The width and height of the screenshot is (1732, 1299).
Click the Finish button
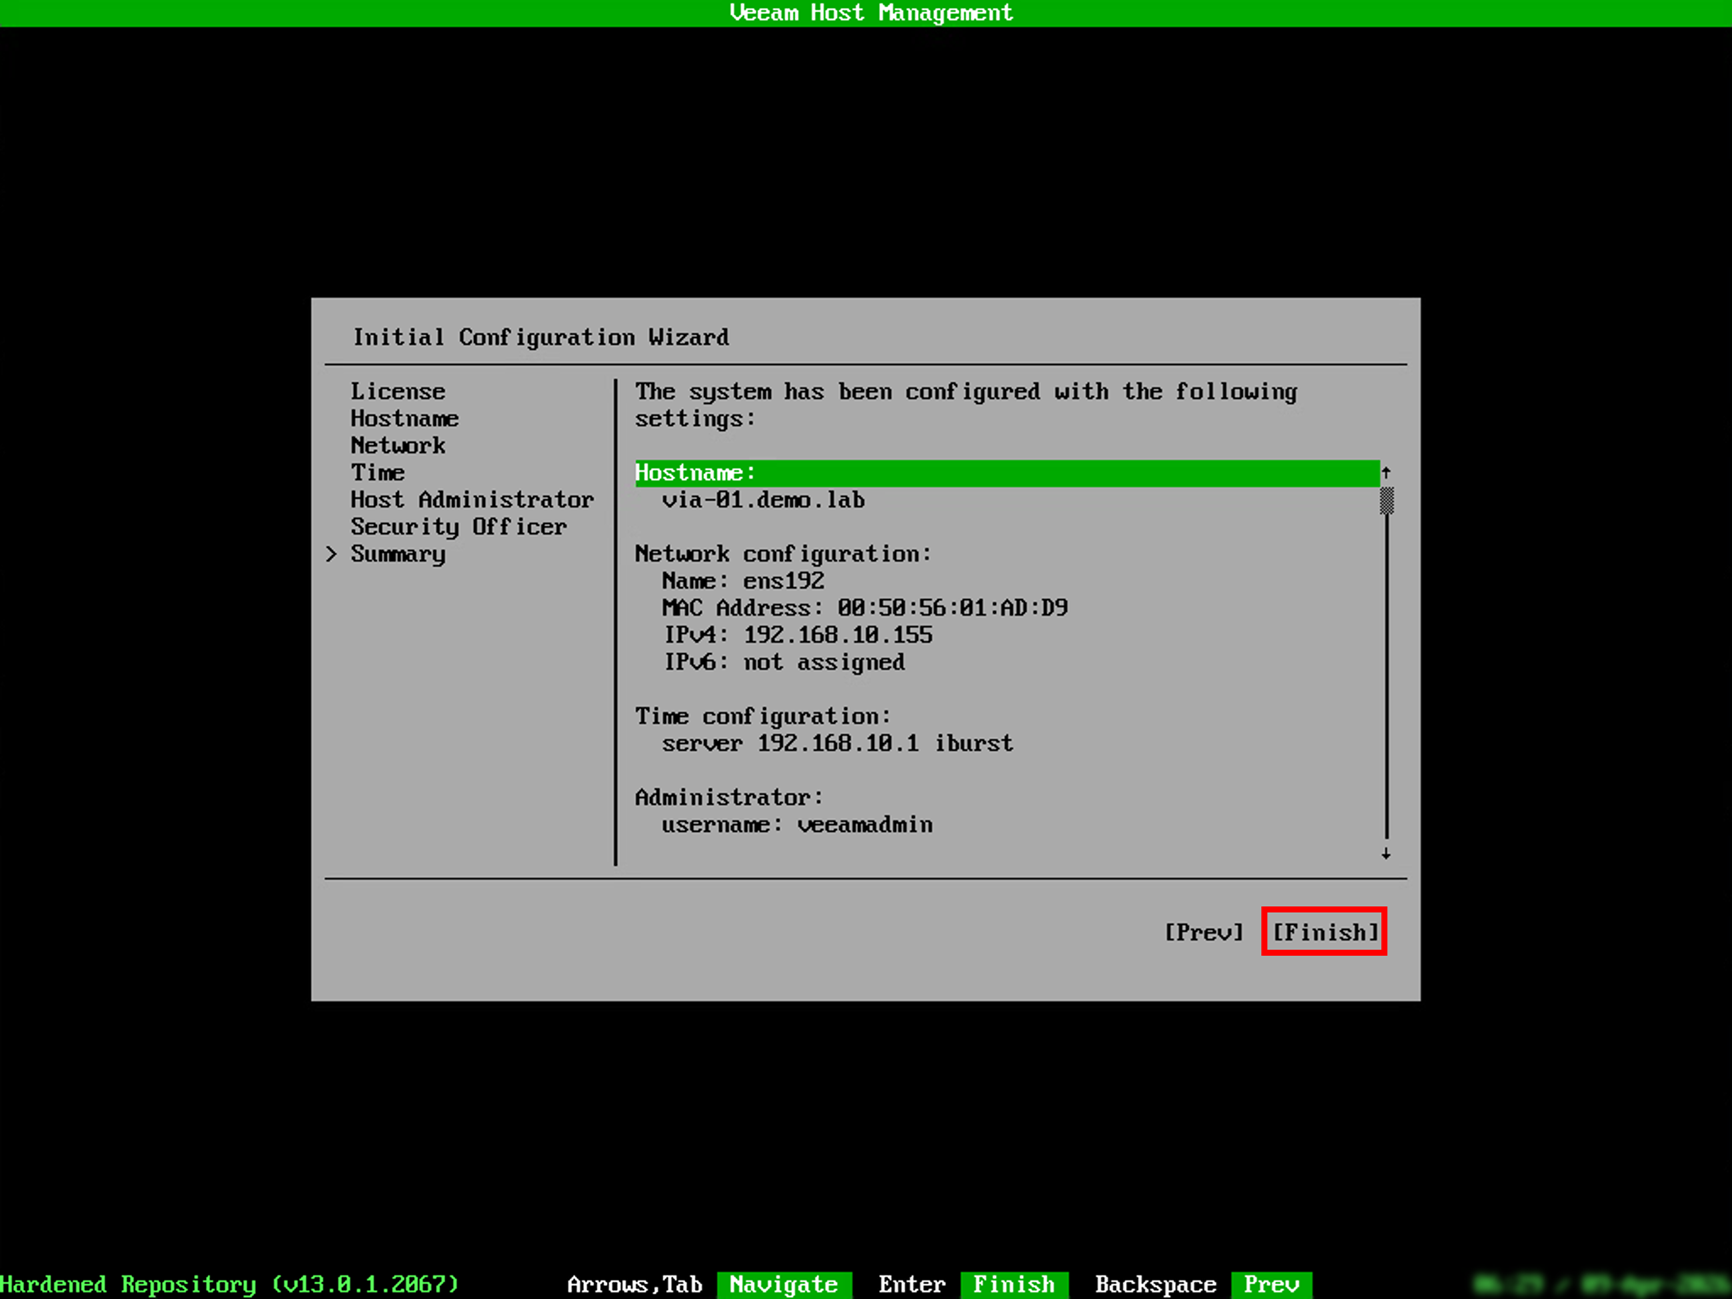[x=1323, y=932]
